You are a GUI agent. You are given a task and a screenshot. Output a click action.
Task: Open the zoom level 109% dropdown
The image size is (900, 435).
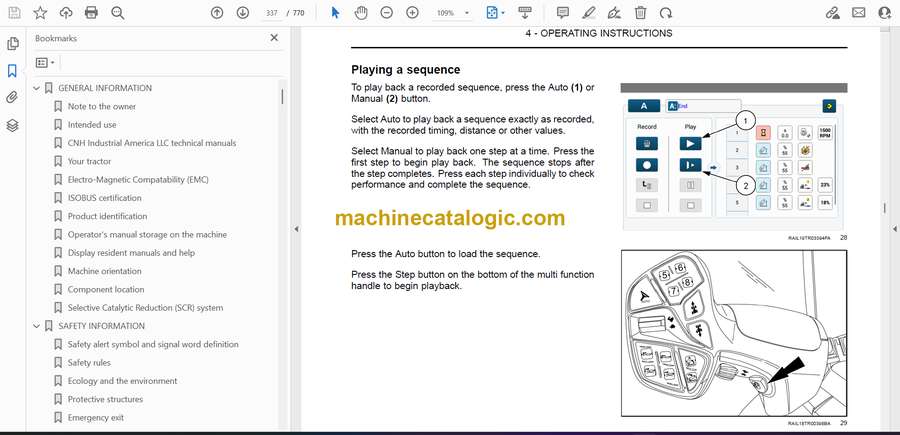click(451, 13)
